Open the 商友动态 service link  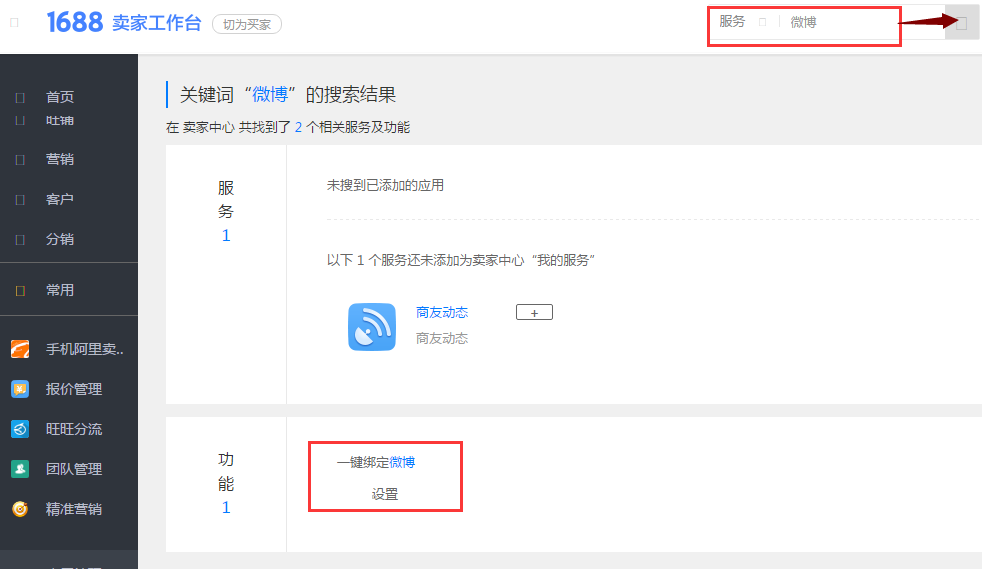click(442, 313)
